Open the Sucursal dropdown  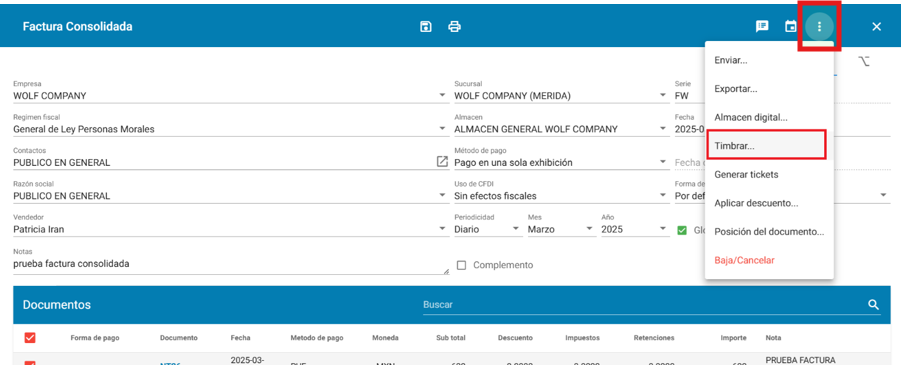pyautogui.click(x=663, y=95)
